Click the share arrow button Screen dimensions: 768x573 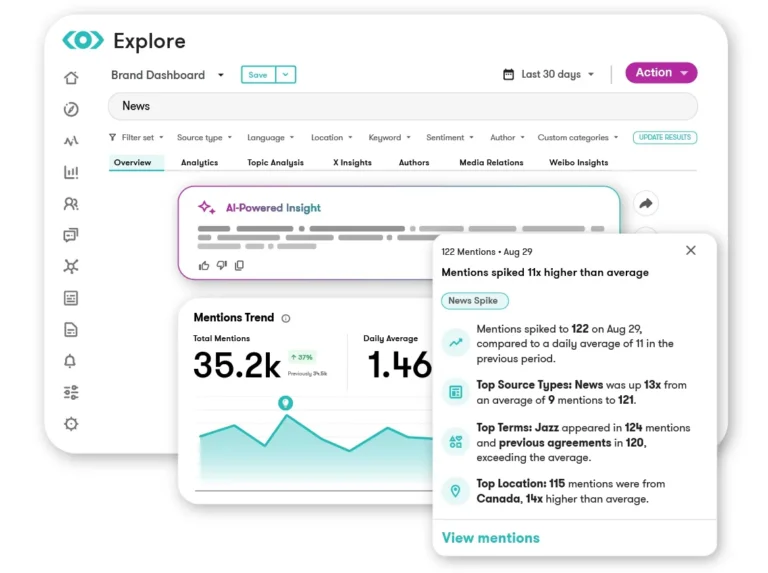[x=646, y=203]
